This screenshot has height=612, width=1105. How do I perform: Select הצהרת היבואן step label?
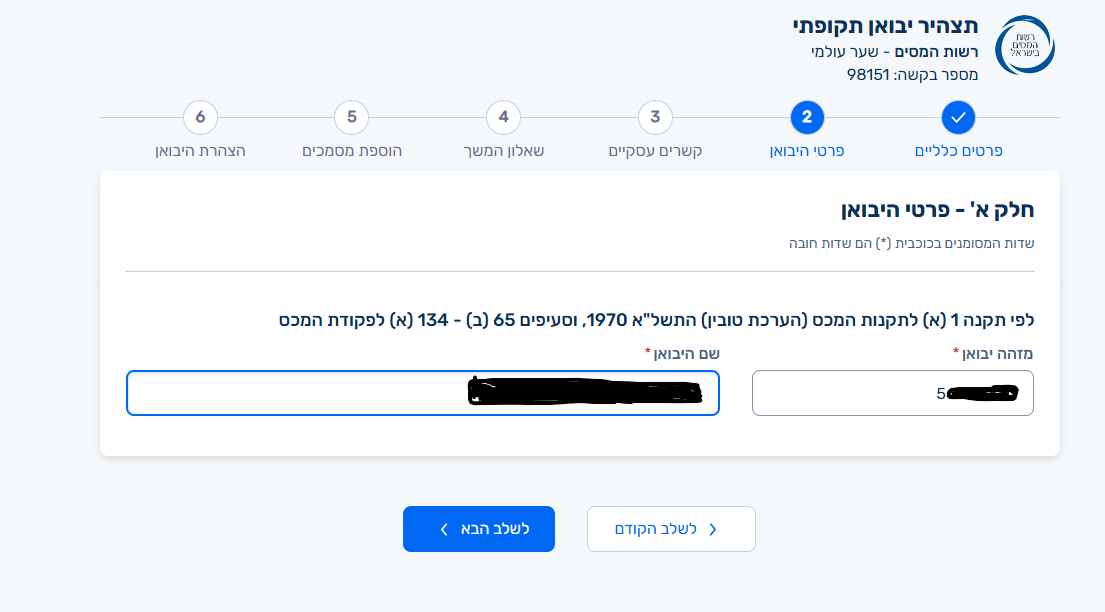click(x=200, y=151)
